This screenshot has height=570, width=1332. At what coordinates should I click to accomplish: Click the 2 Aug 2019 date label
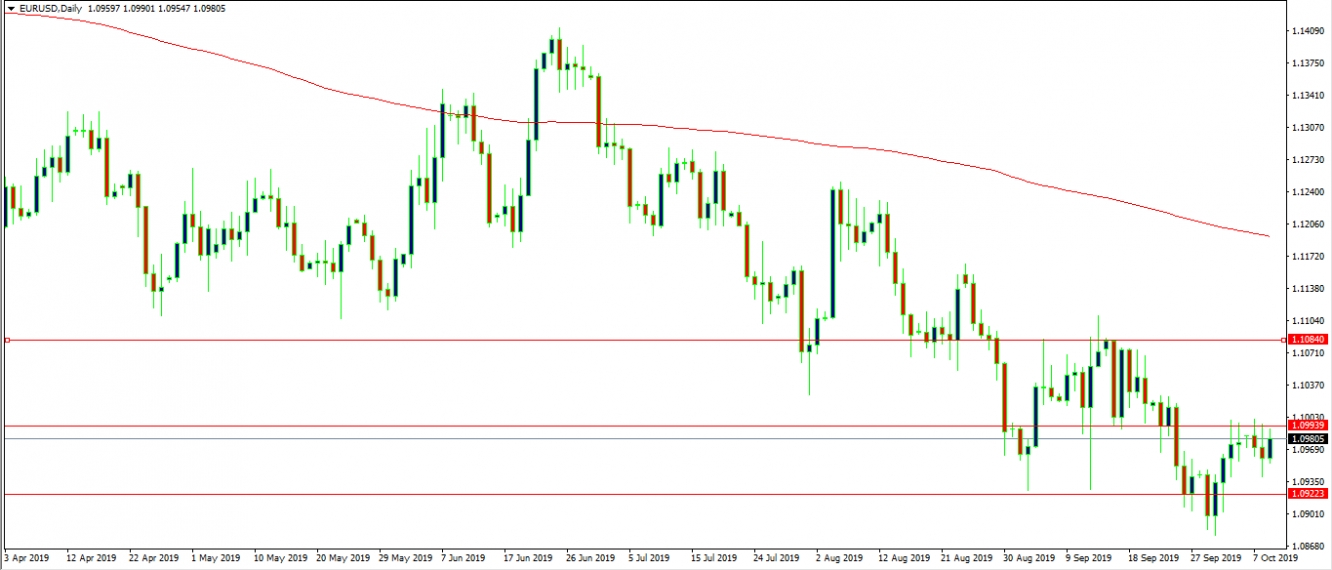tap(837, 558)
